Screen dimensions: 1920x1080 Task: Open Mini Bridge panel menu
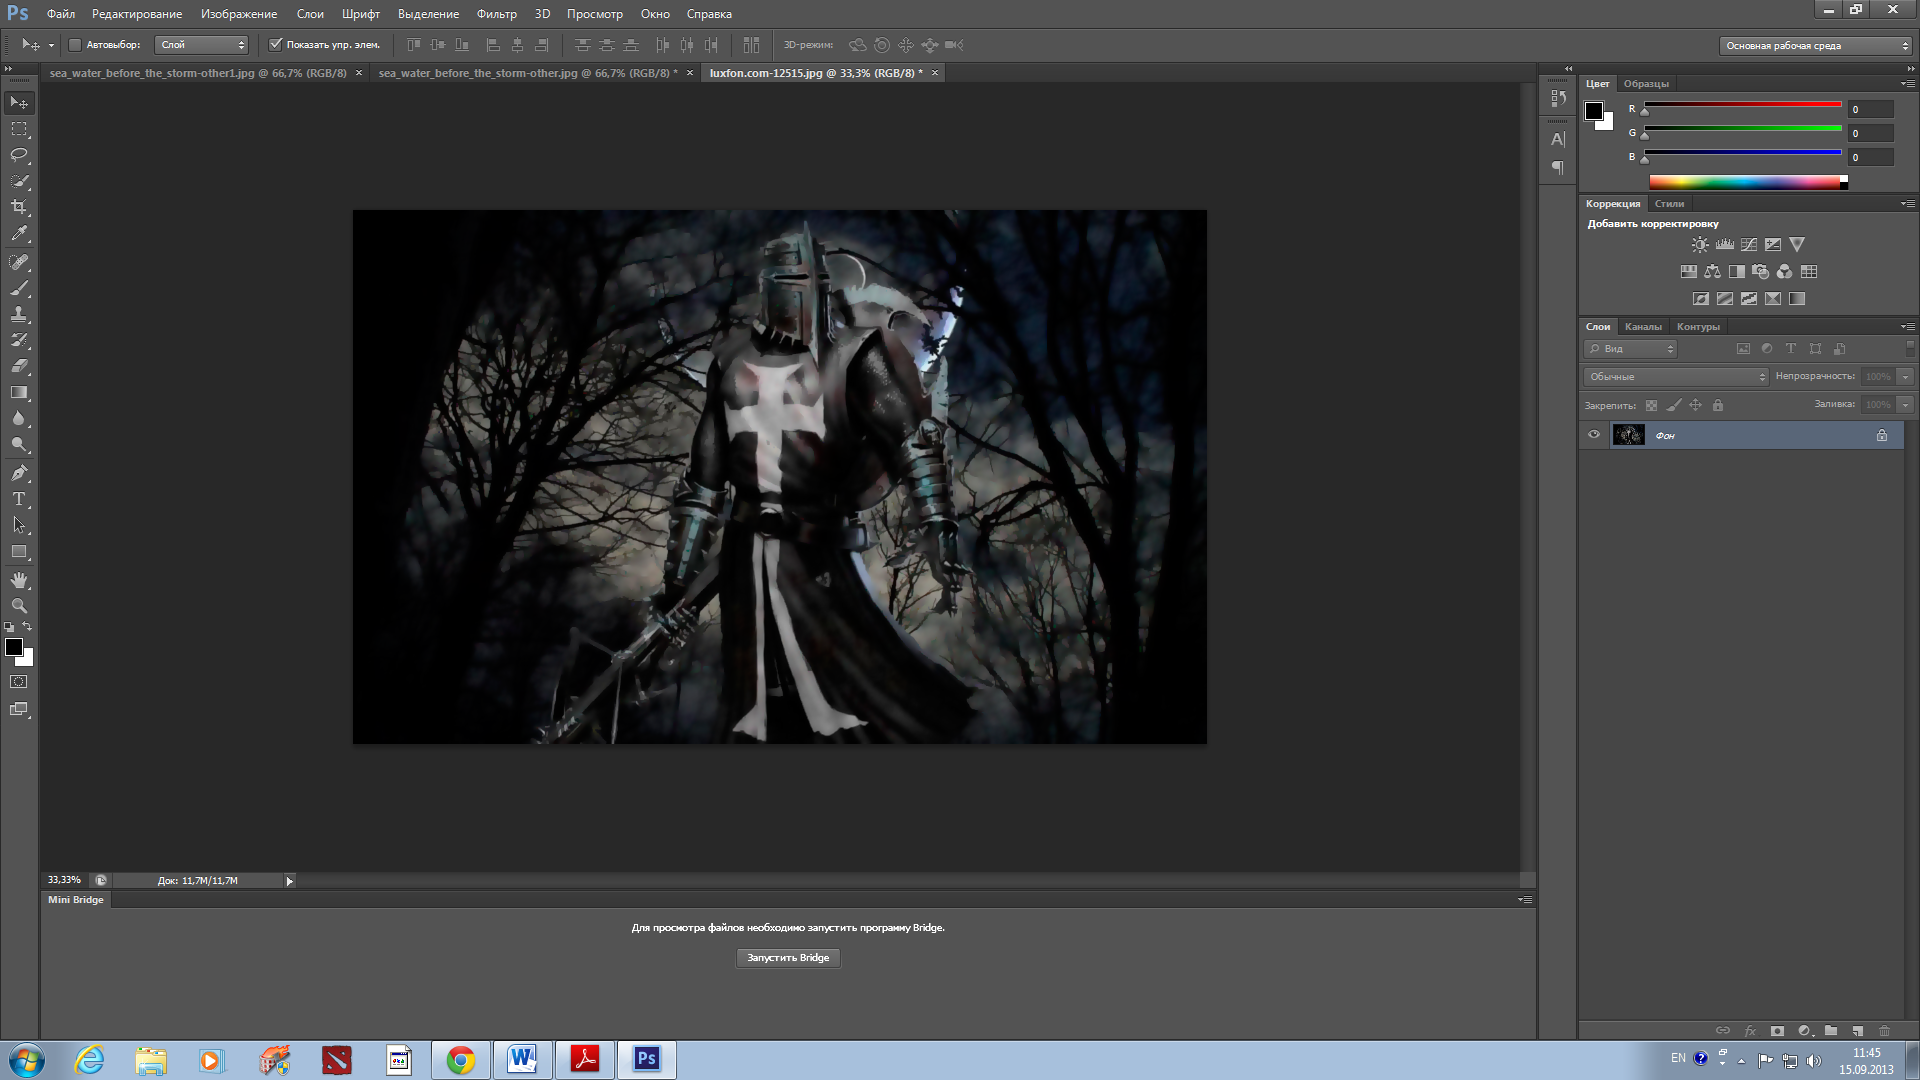click(1525, 900)
